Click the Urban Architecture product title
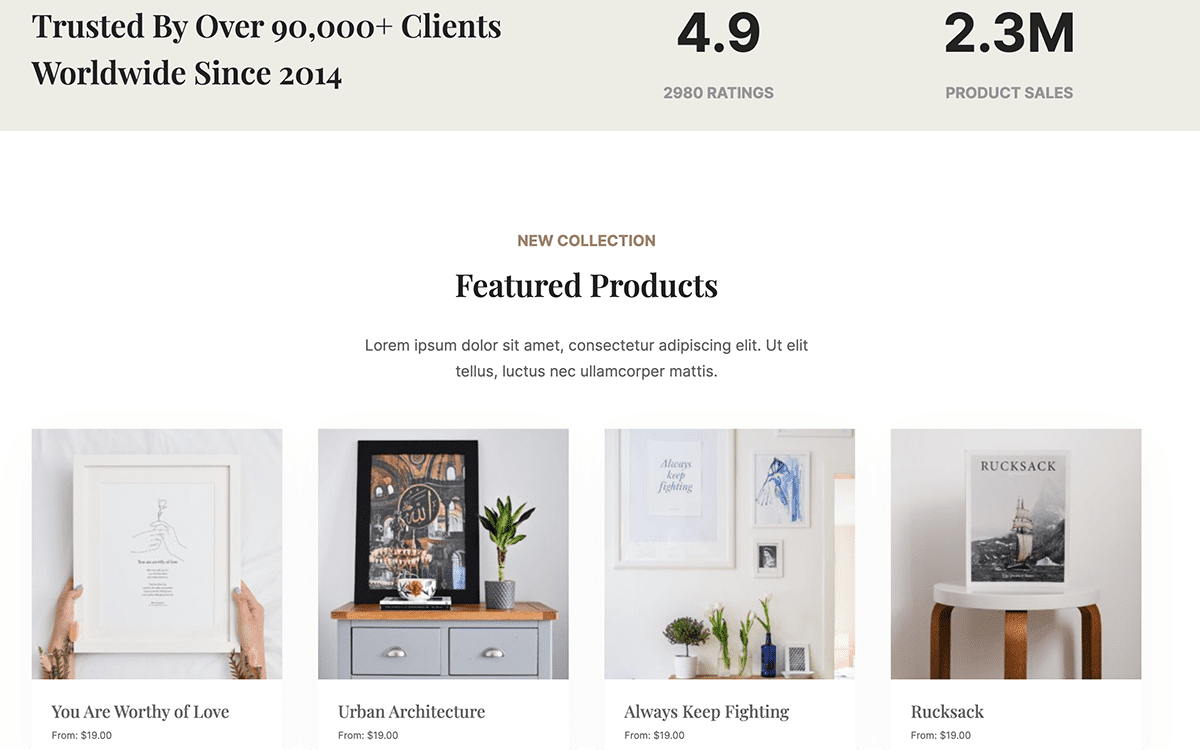 [412, 712]
